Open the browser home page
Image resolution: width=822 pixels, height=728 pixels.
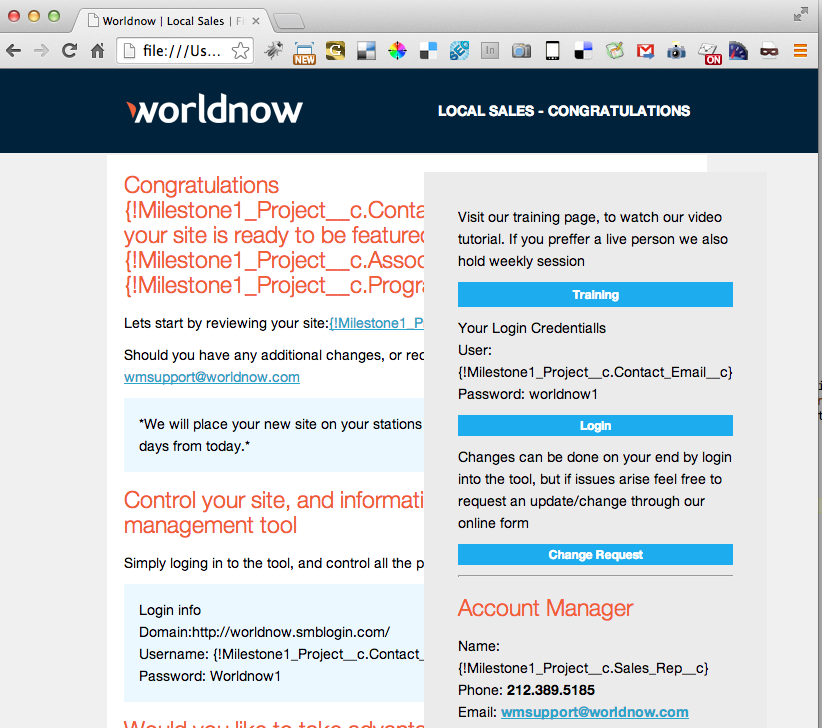coord(98,51)
